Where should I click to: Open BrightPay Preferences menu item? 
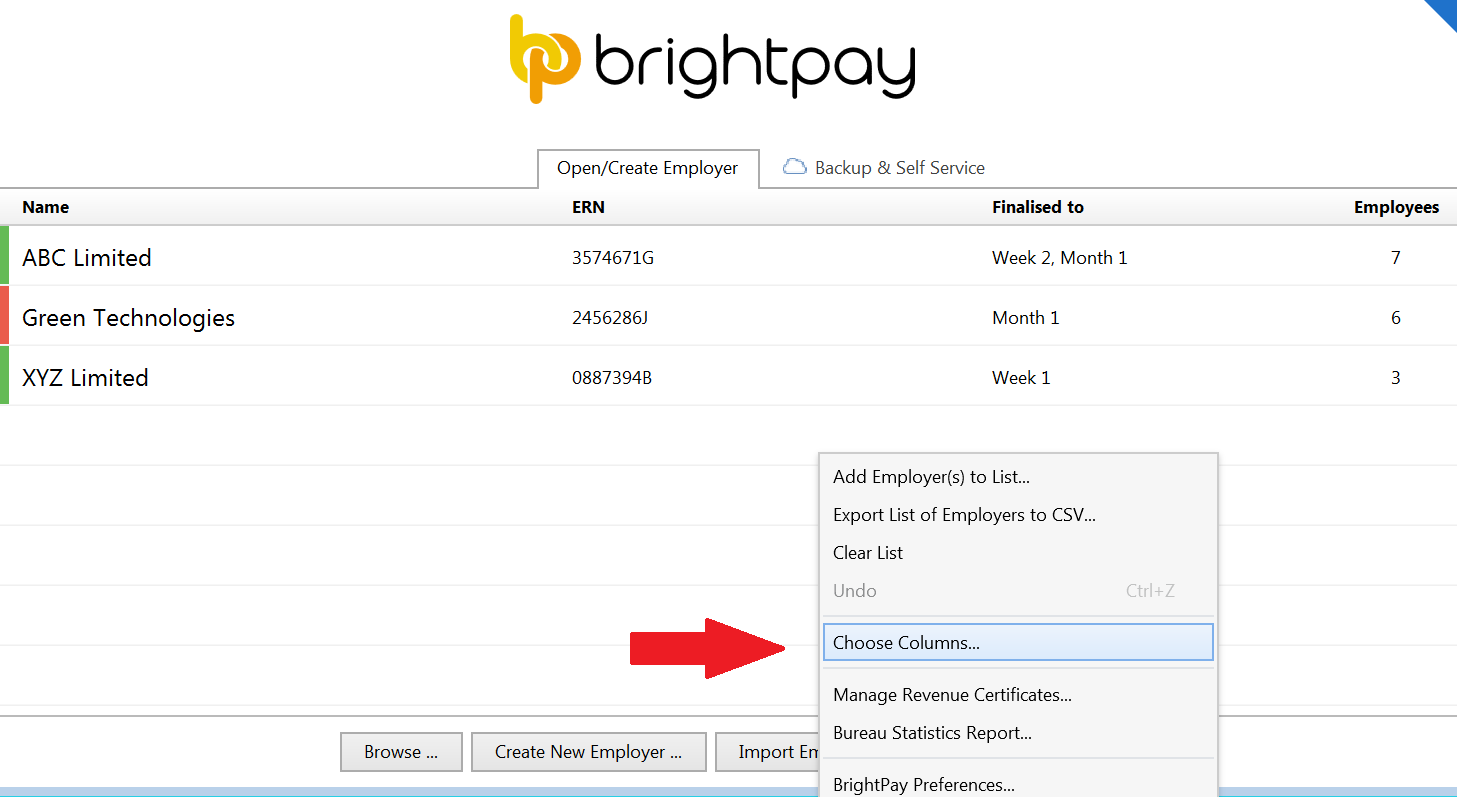[x=1018, y=784]
